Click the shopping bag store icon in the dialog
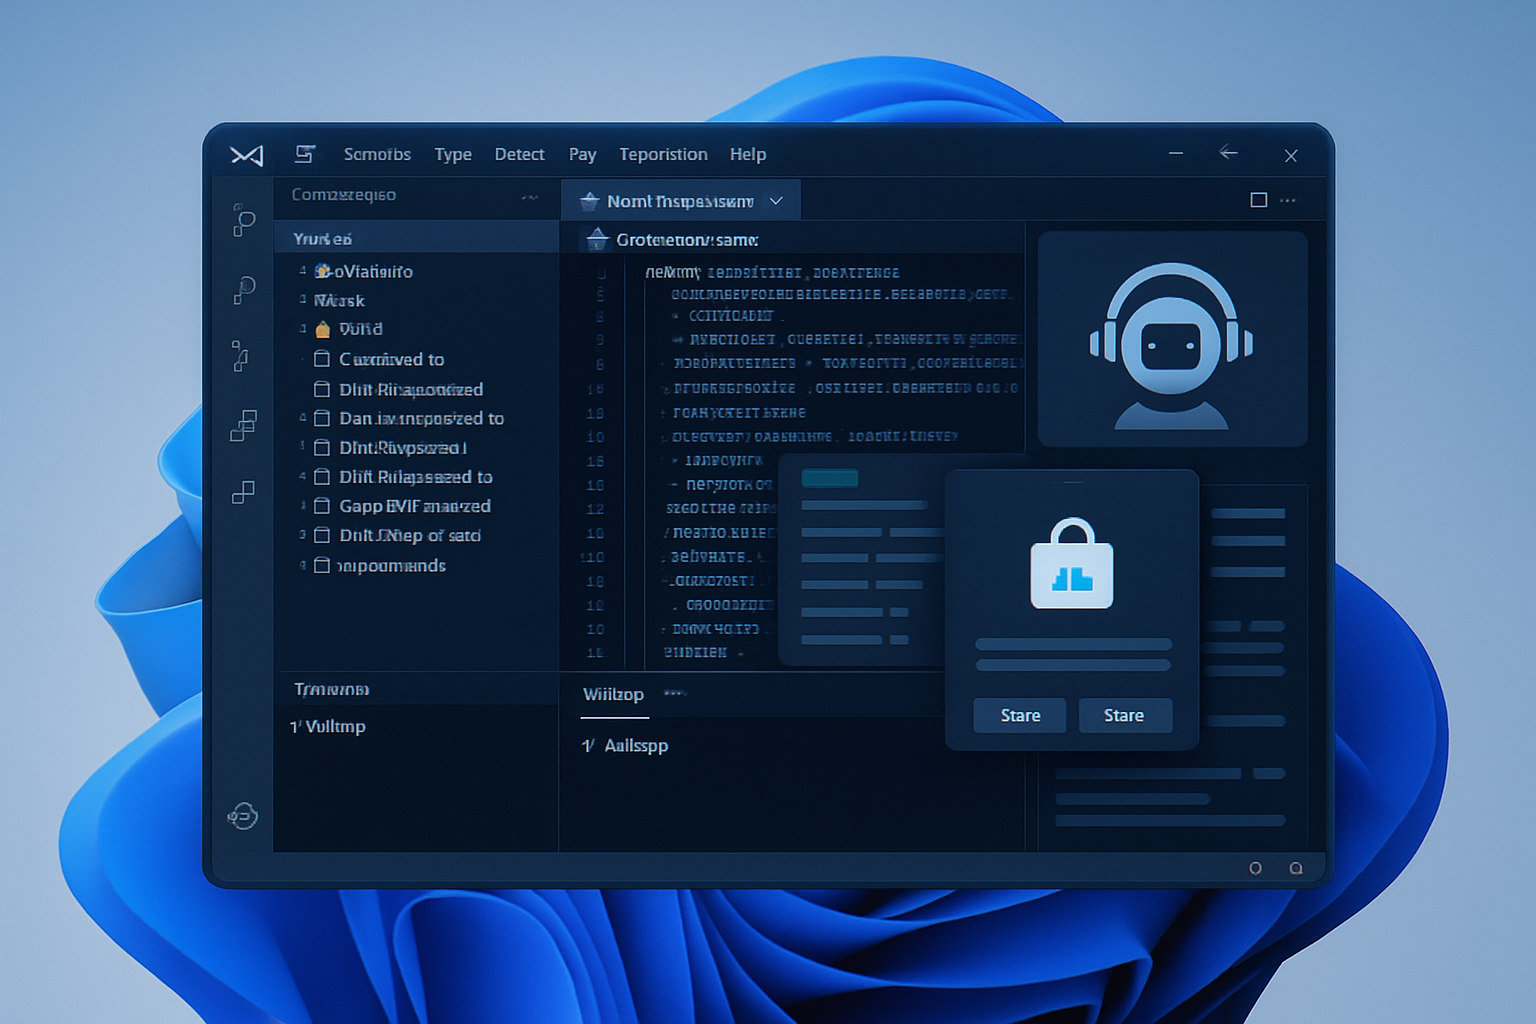 1072,563
